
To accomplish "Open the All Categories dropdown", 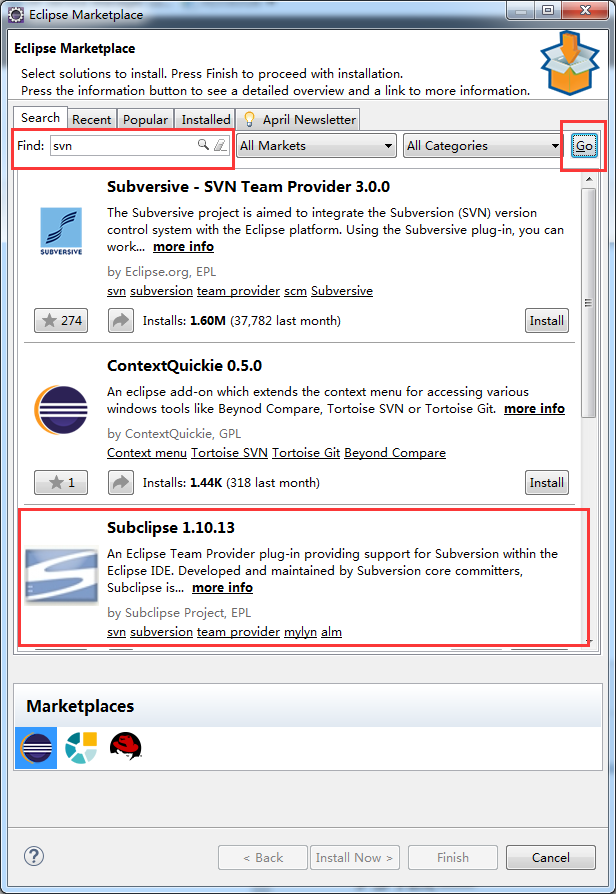I will [x=483, y=145].
